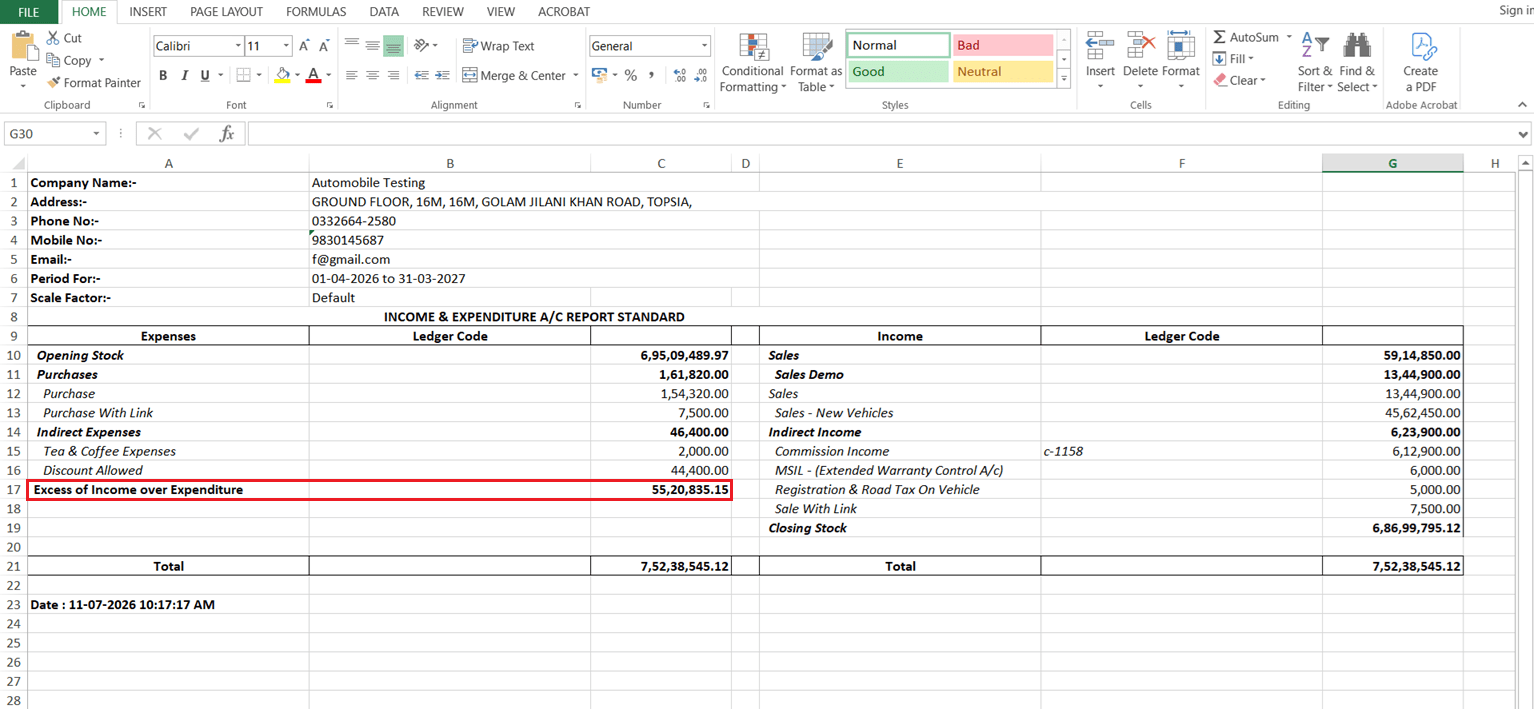Toggle Italic formatting

tap(185, 75)
